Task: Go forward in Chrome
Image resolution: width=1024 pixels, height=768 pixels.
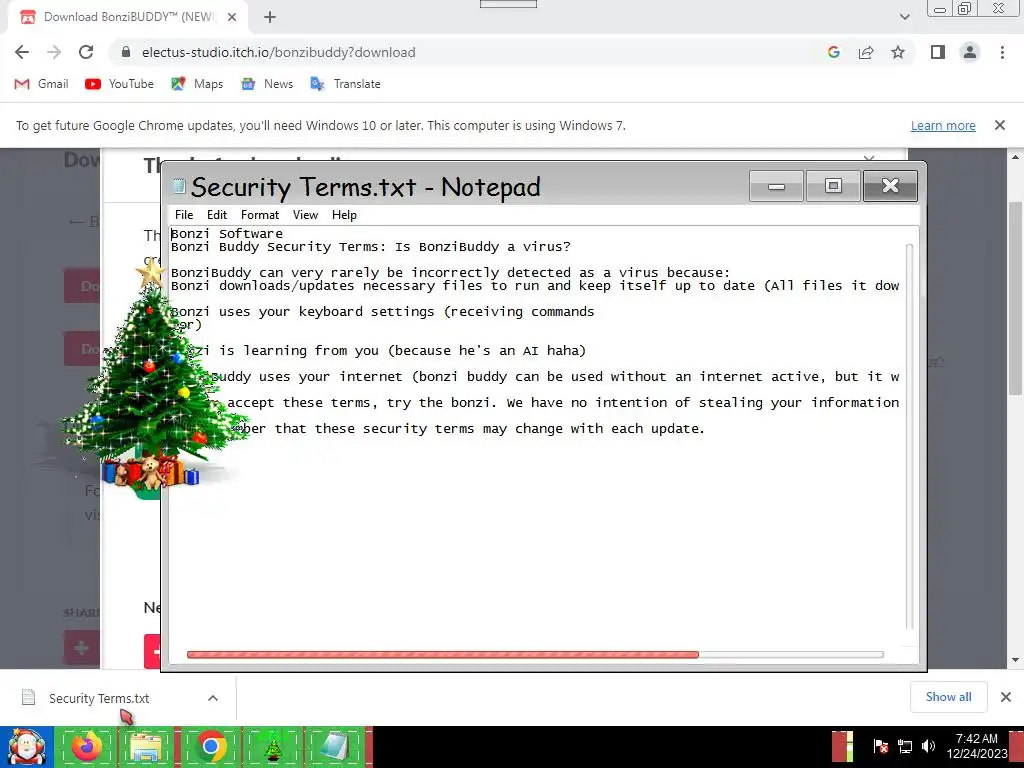Action: [54, 52]
